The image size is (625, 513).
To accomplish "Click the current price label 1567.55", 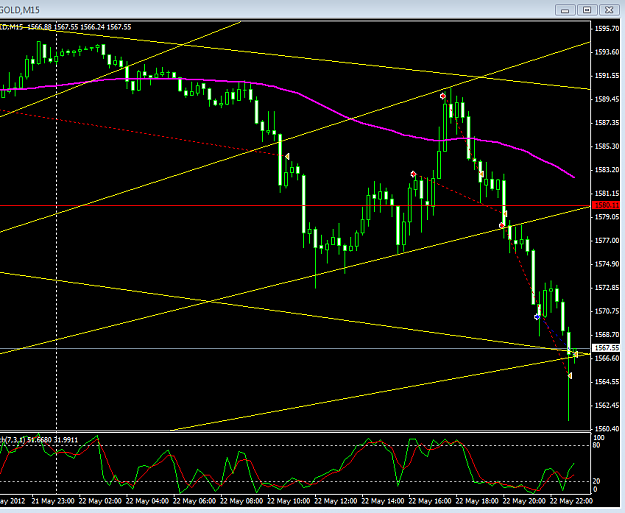I will tap(606, 348).
